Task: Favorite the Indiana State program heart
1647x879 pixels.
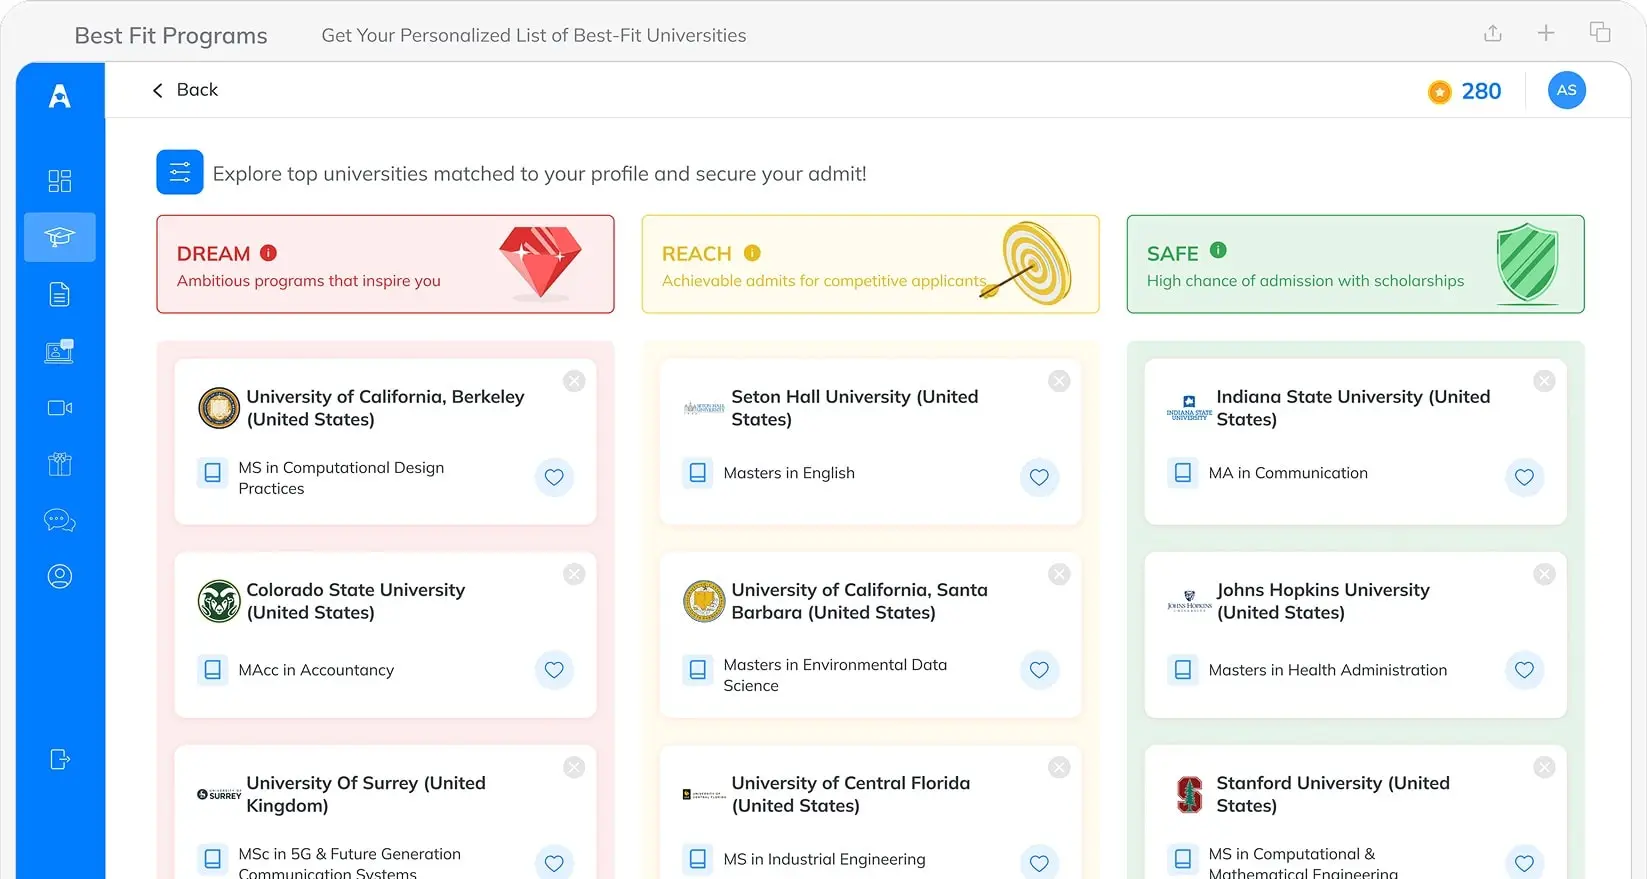Action: tap(1524, 477)
